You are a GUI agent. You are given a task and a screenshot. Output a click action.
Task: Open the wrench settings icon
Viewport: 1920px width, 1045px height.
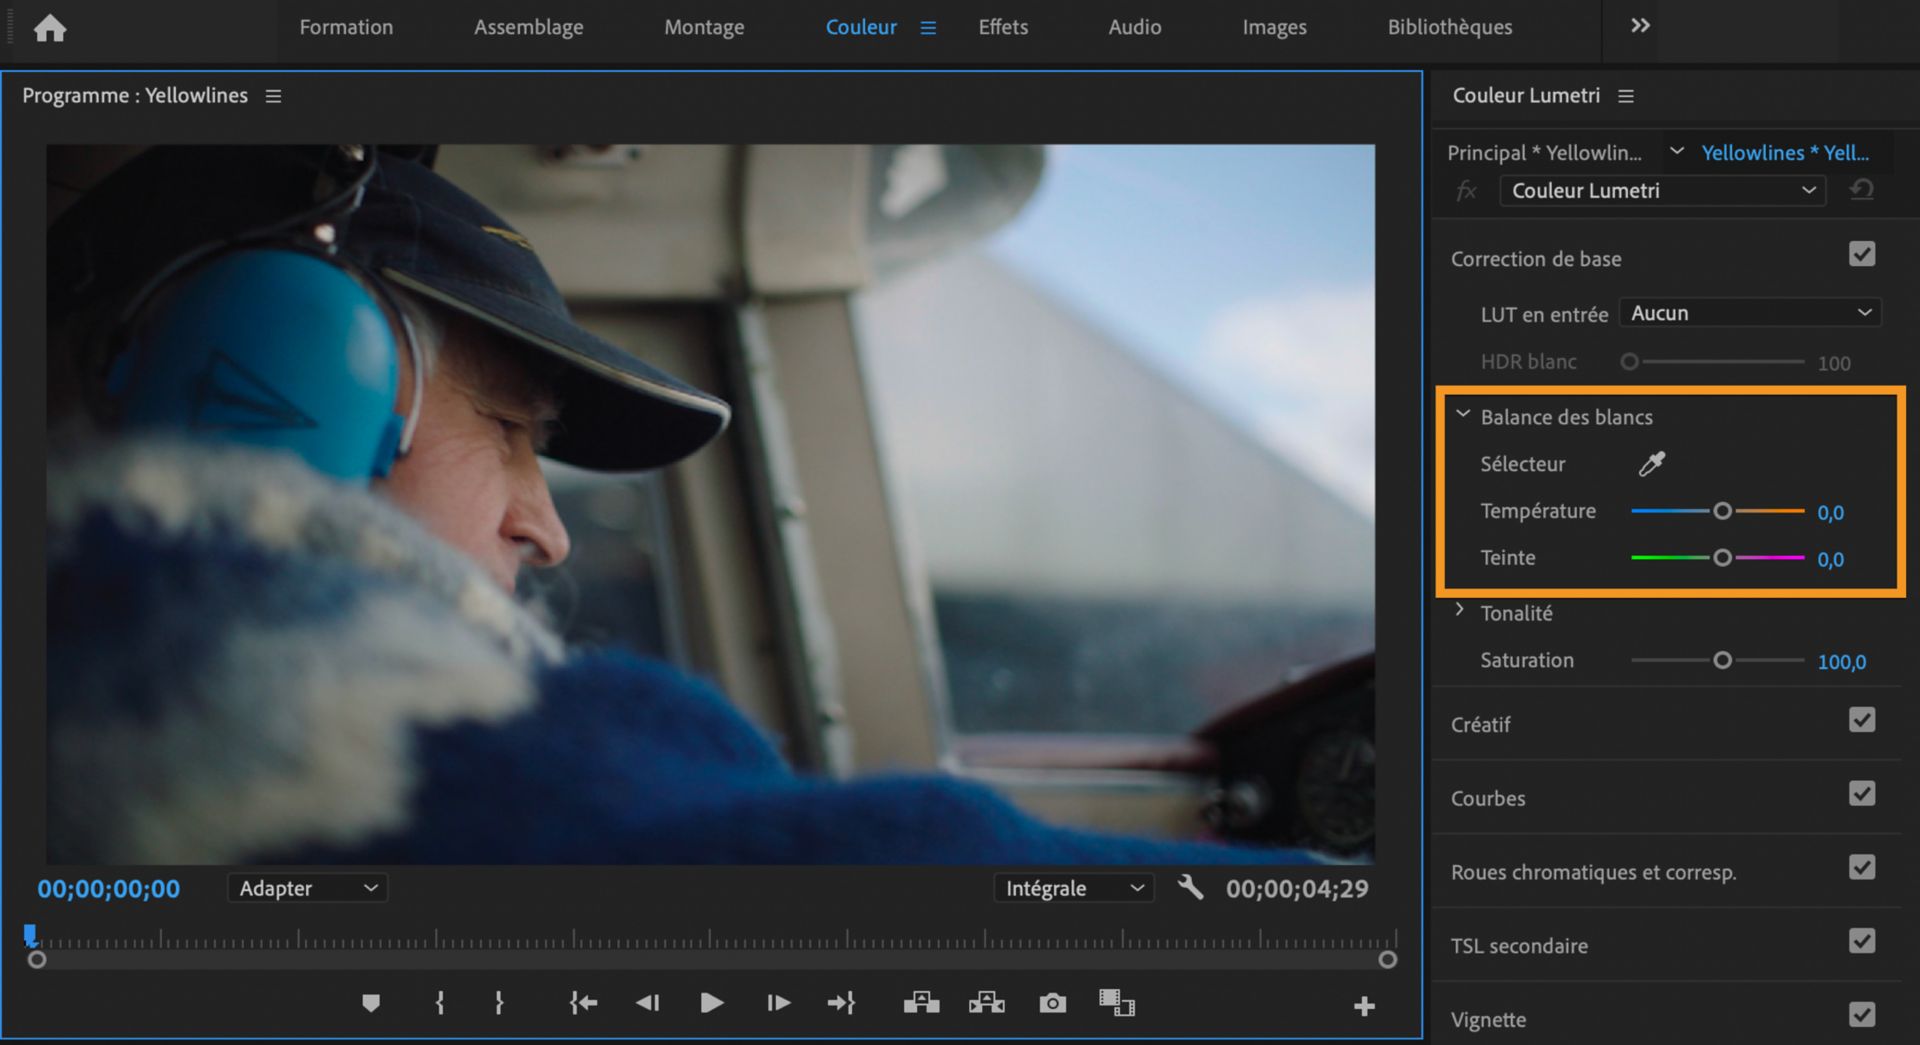pyautogui.click(x=1190, y=888)
